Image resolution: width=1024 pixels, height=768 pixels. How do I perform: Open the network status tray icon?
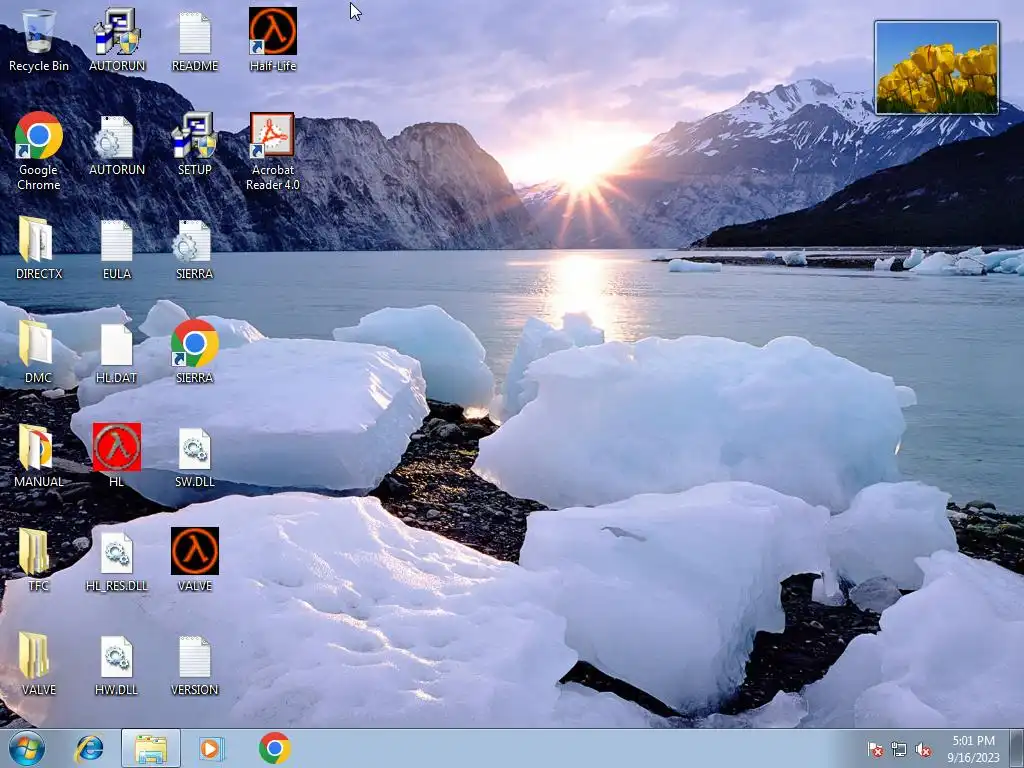pos(899,750)
